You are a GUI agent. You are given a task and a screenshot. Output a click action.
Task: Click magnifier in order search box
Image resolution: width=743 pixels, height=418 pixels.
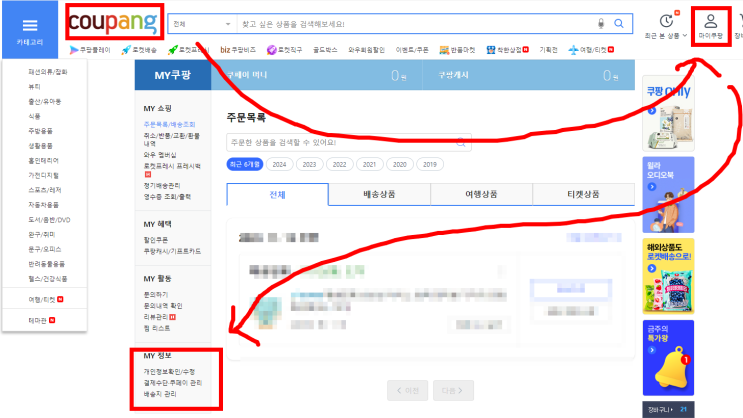461,142
